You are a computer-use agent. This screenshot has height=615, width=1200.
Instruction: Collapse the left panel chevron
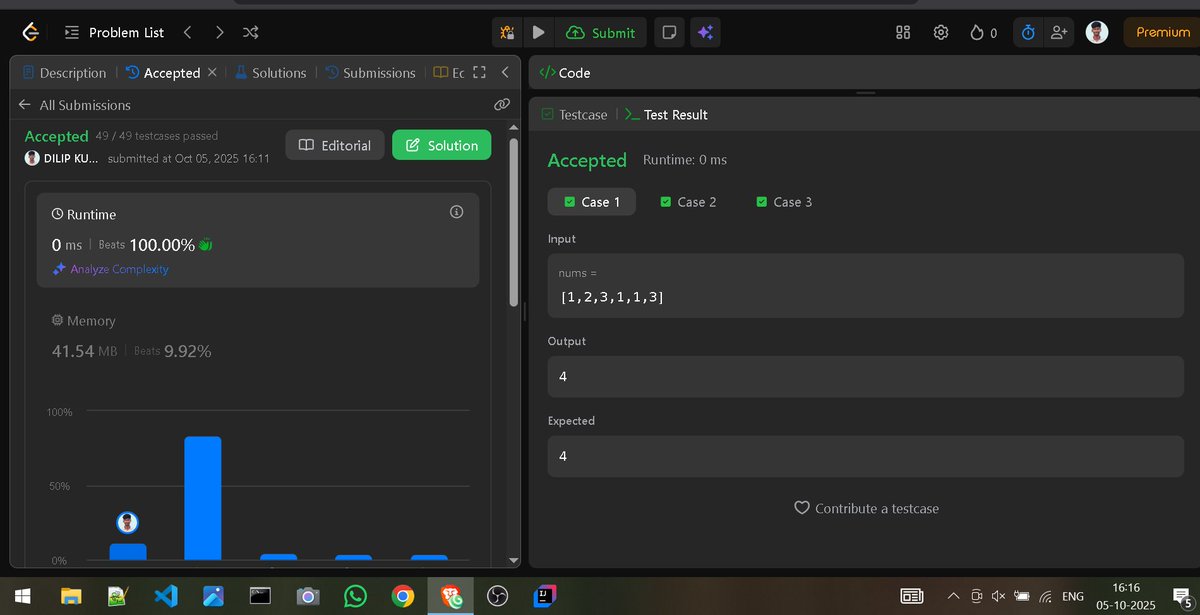pyautogui.click(x=505, y=73)
